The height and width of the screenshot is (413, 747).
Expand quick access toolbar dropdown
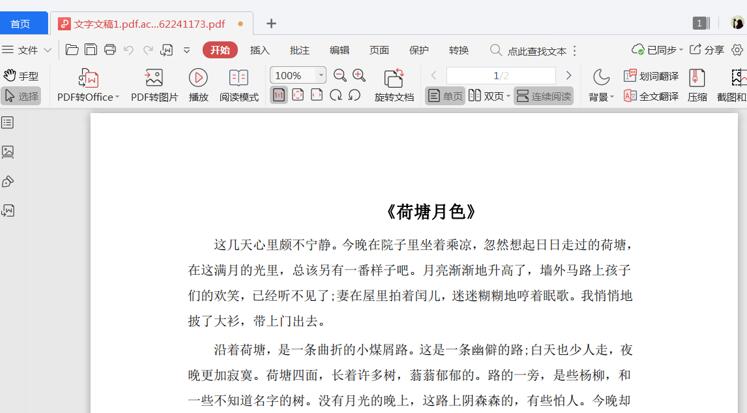tap(187, 50)
